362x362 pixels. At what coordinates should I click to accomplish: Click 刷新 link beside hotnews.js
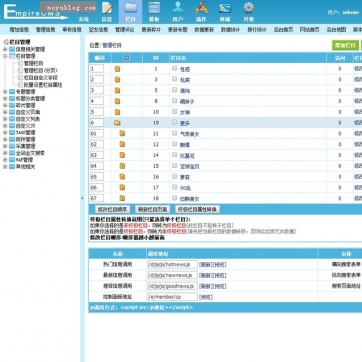[x=205, y=265]
